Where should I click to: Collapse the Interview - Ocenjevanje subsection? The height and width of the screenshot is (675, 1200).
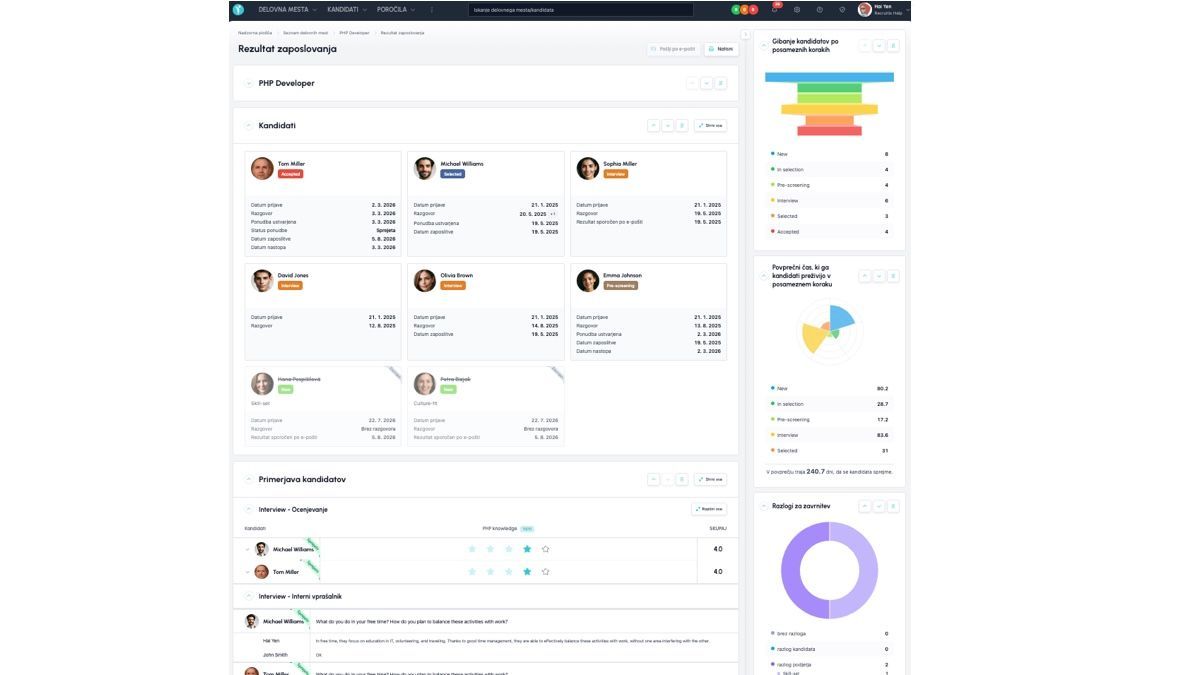(249, 510)
